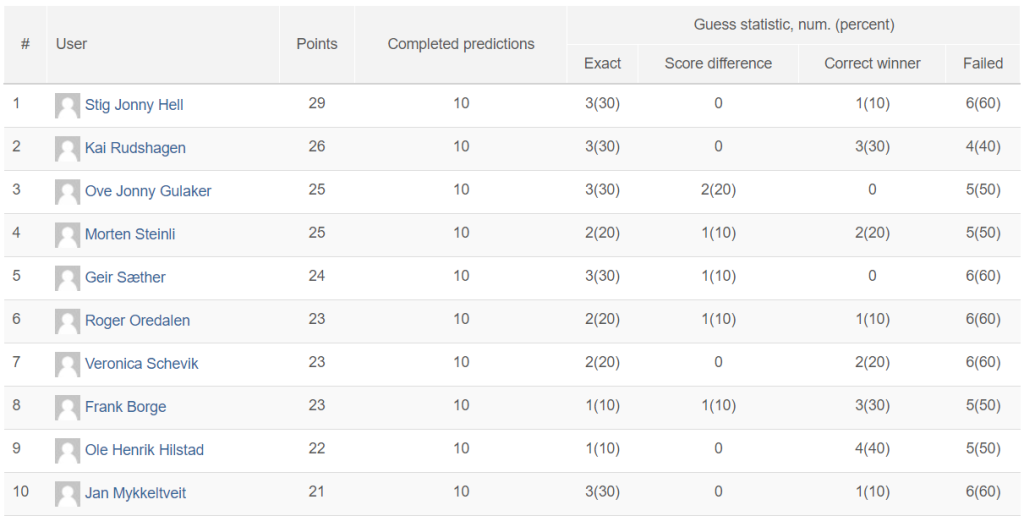Click Frank Borge's avatar thumbnail
The image size is (1024, 516).
(x=67, y=408)
